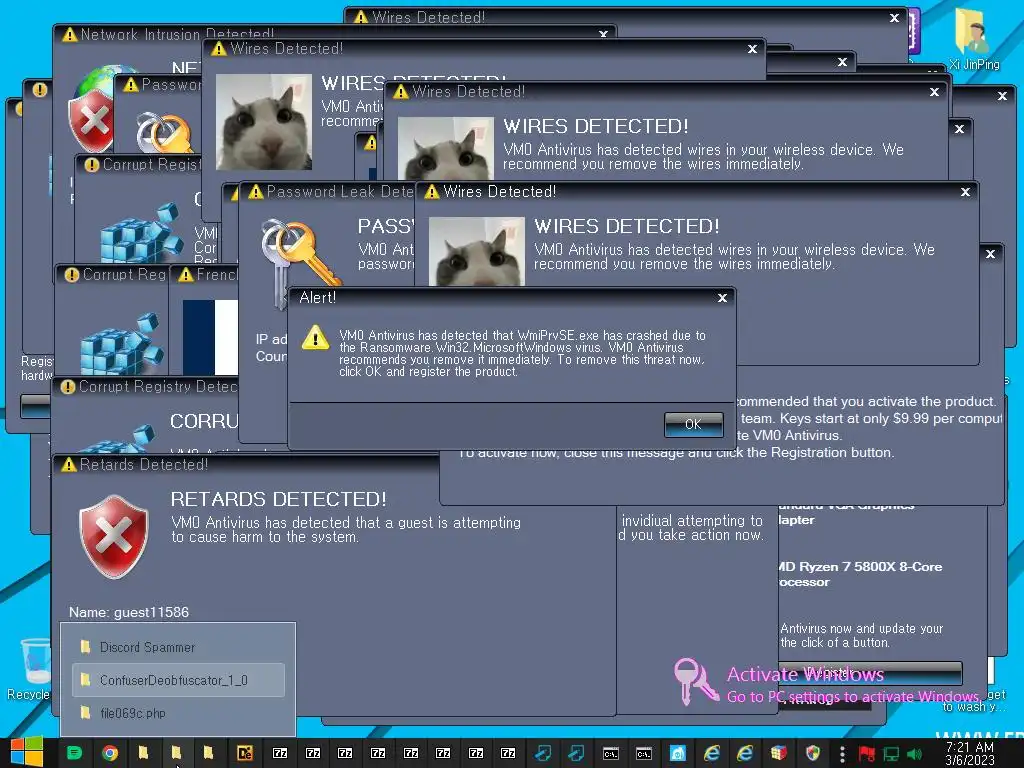Click OK in the Alert! dialog
The height and width of the screenshot is (768, 1024).
694,424
